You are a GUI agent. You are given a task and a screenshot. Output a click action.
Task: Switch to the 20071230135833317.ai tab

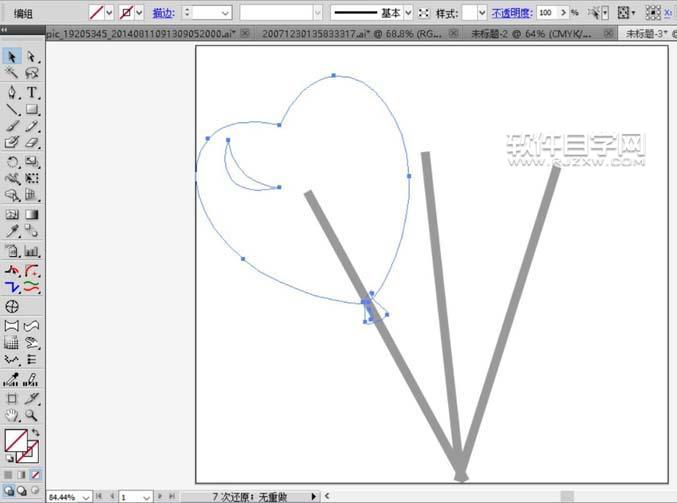point(350,33)
